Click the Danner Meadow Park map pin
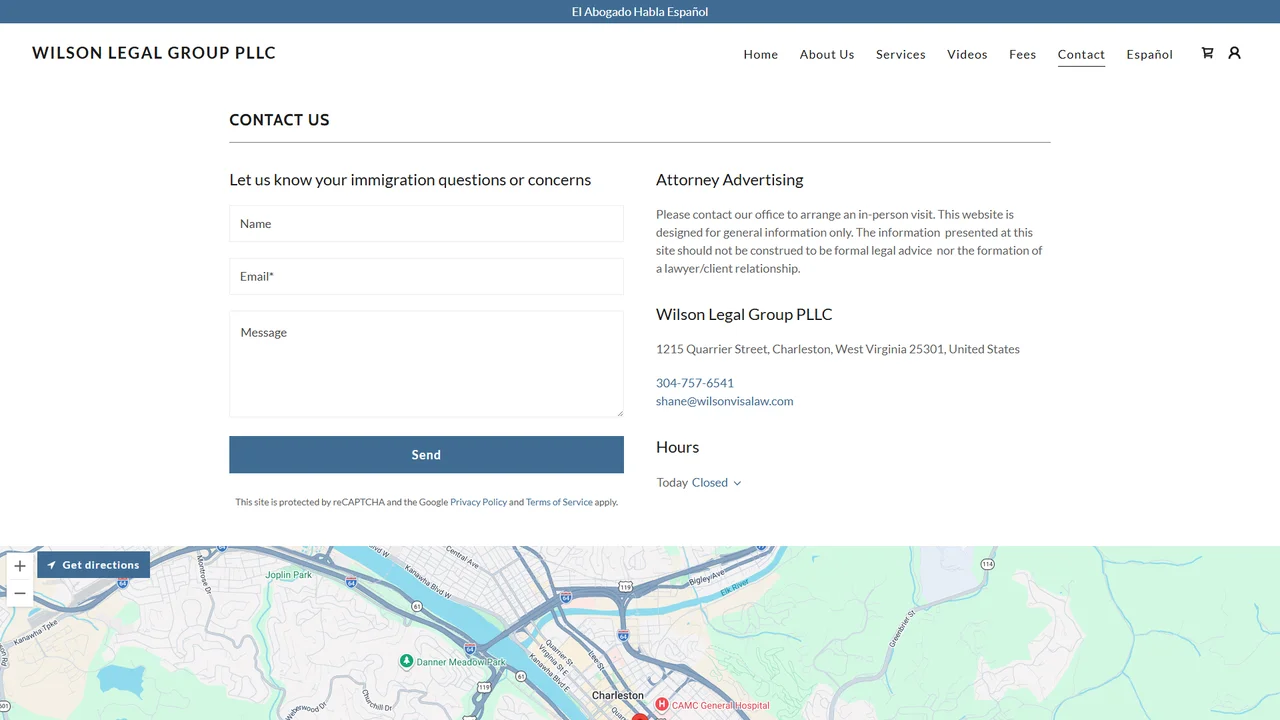Screen dimensions: 1280x720 coord(406,662)
